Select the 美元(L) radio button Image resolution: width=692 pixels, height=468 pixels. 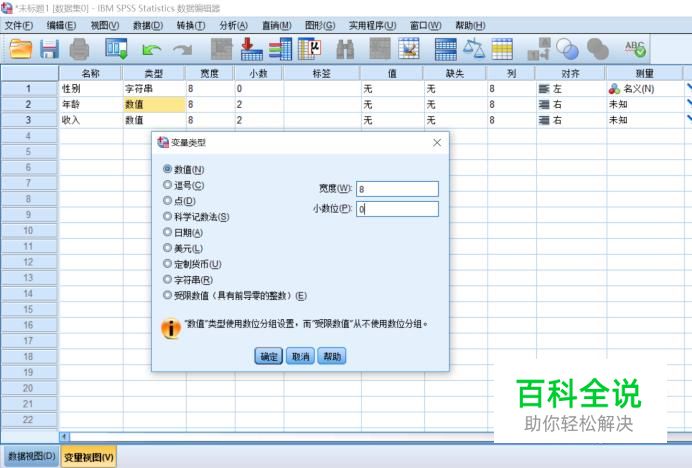point(167,248)
